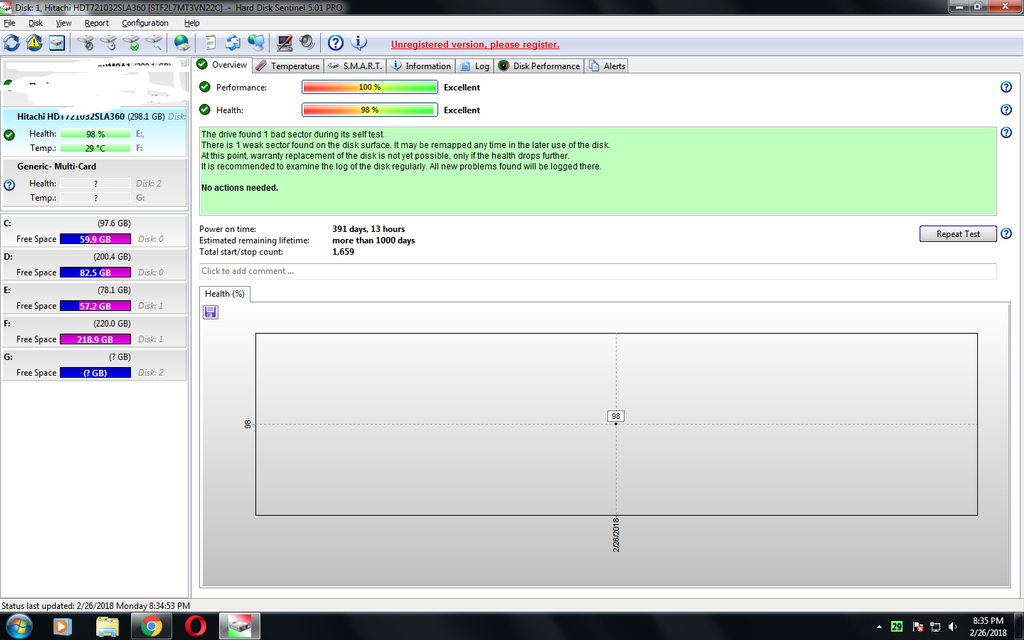Open the Disk menu
1024x640 pixels.
point(35,23)
